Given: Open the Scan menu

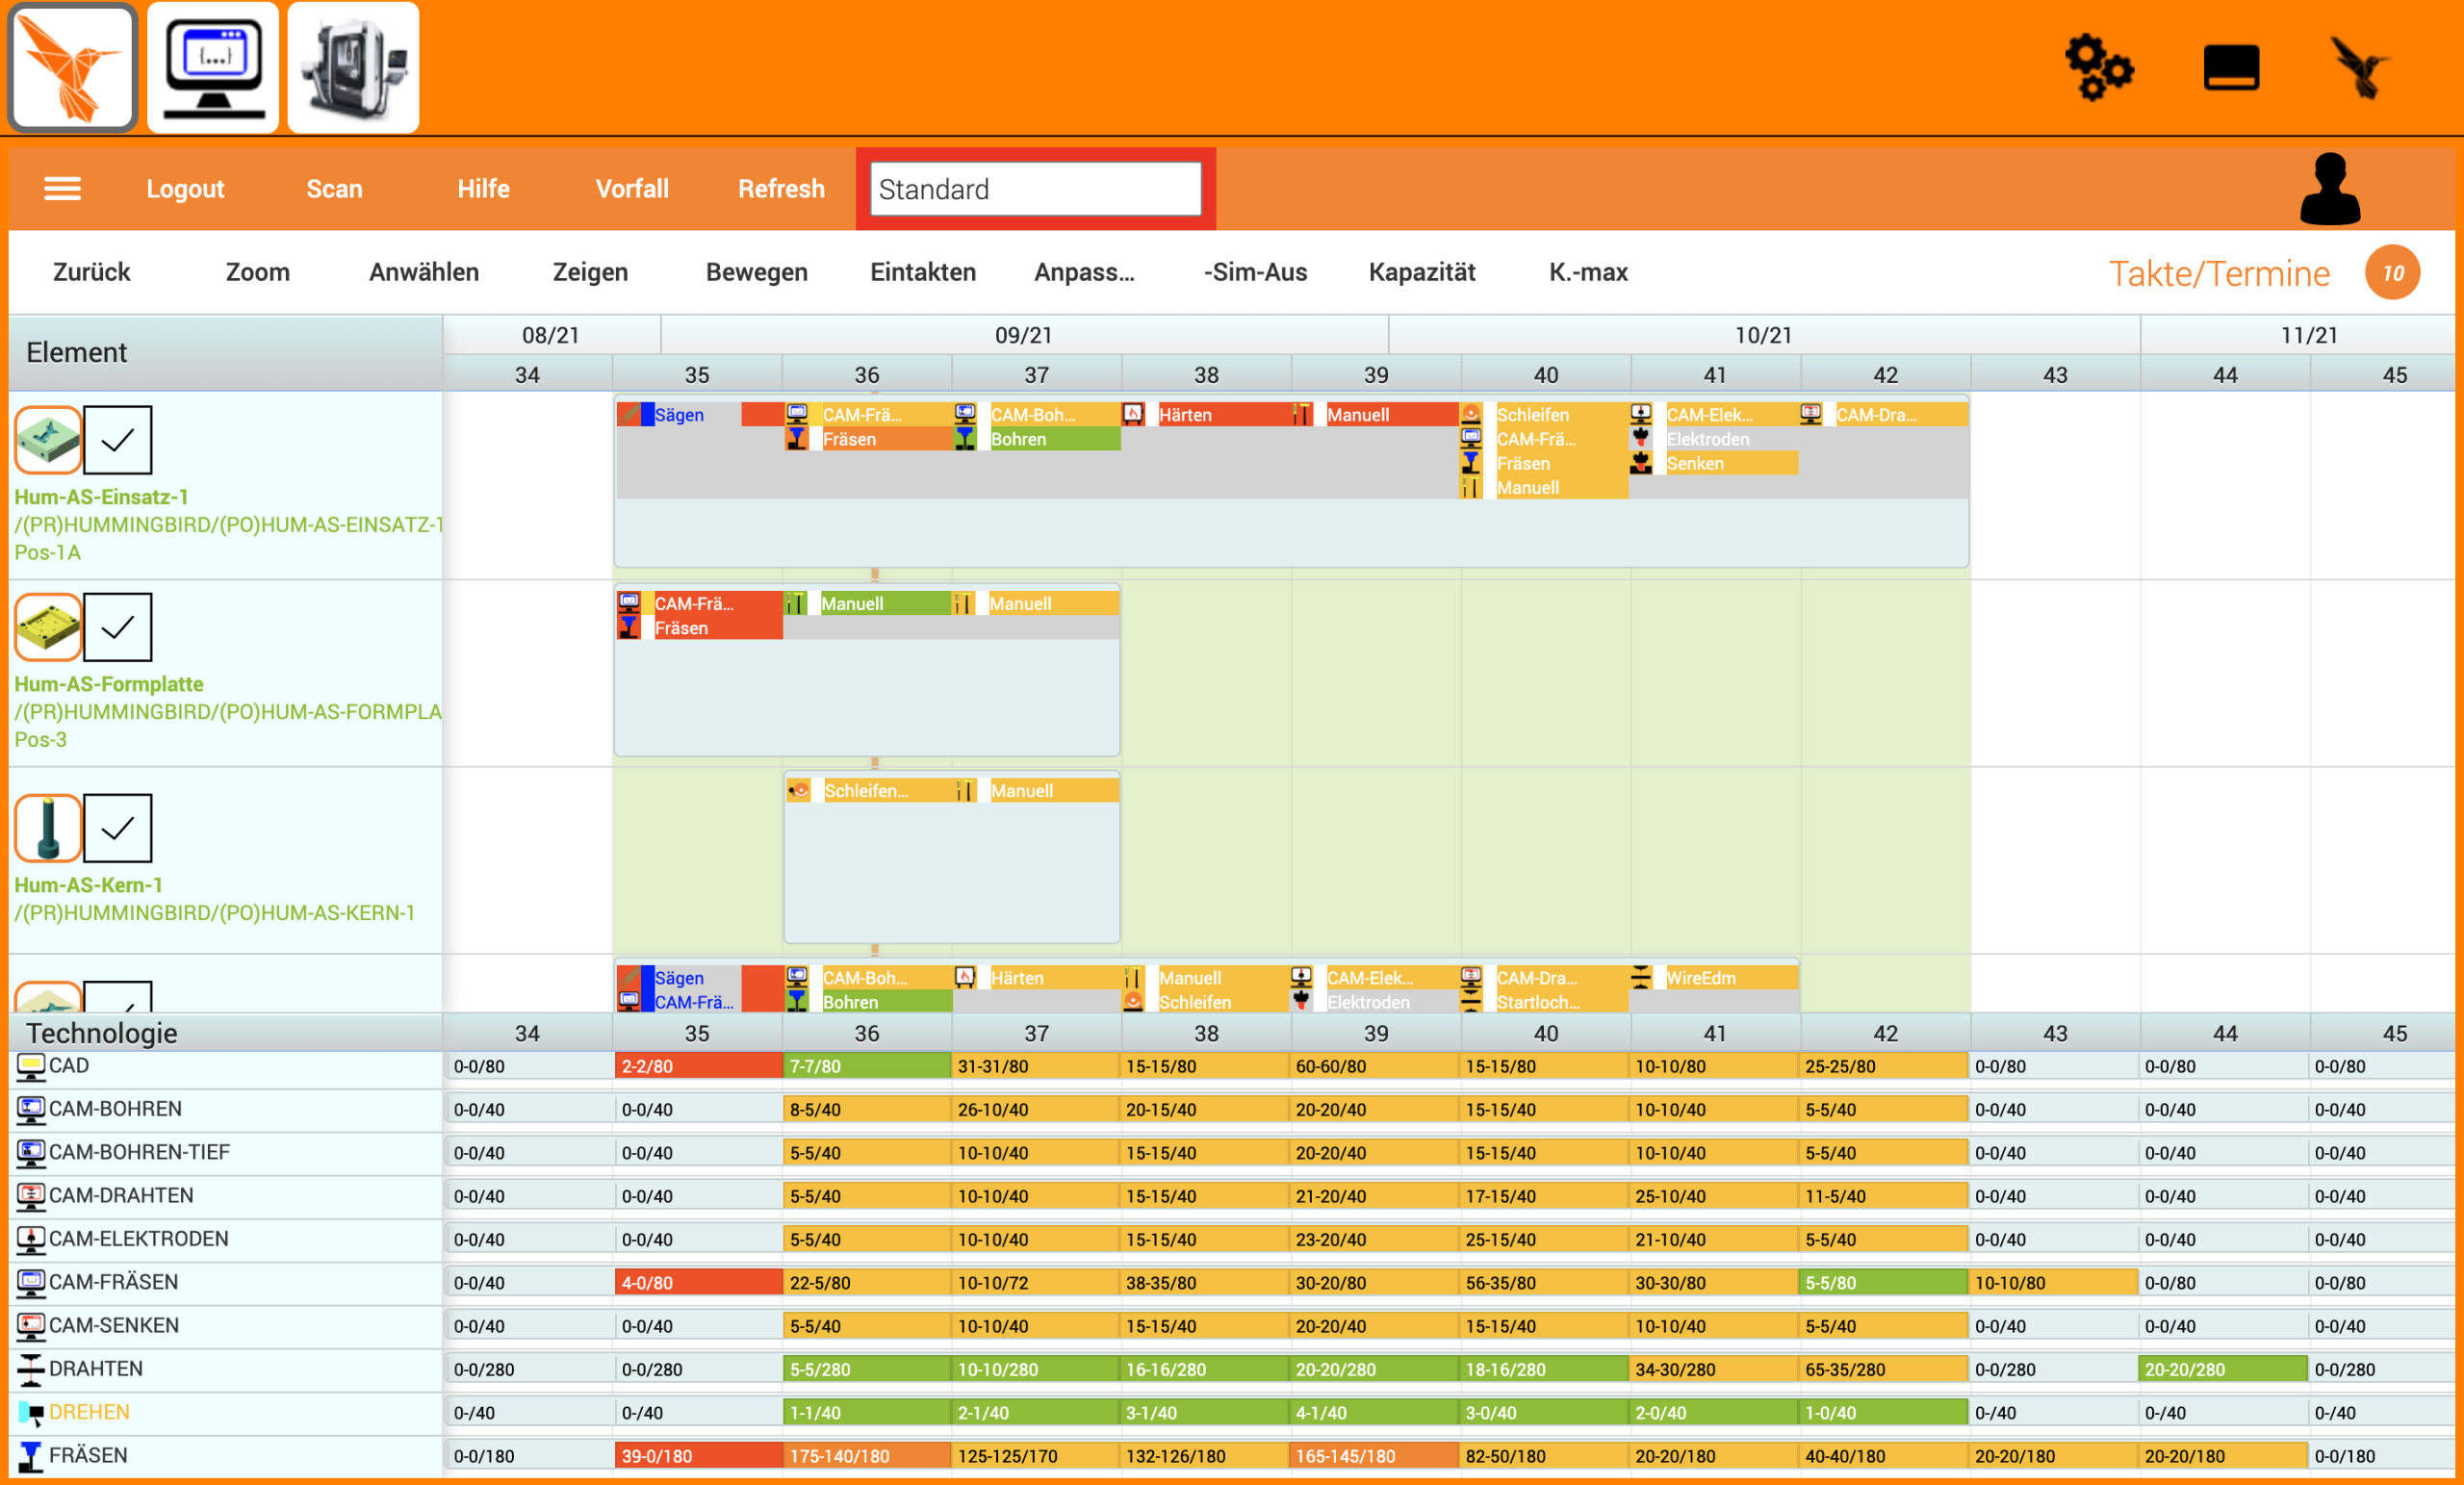Looking at the screenshot, I should [x=333, y=188].
